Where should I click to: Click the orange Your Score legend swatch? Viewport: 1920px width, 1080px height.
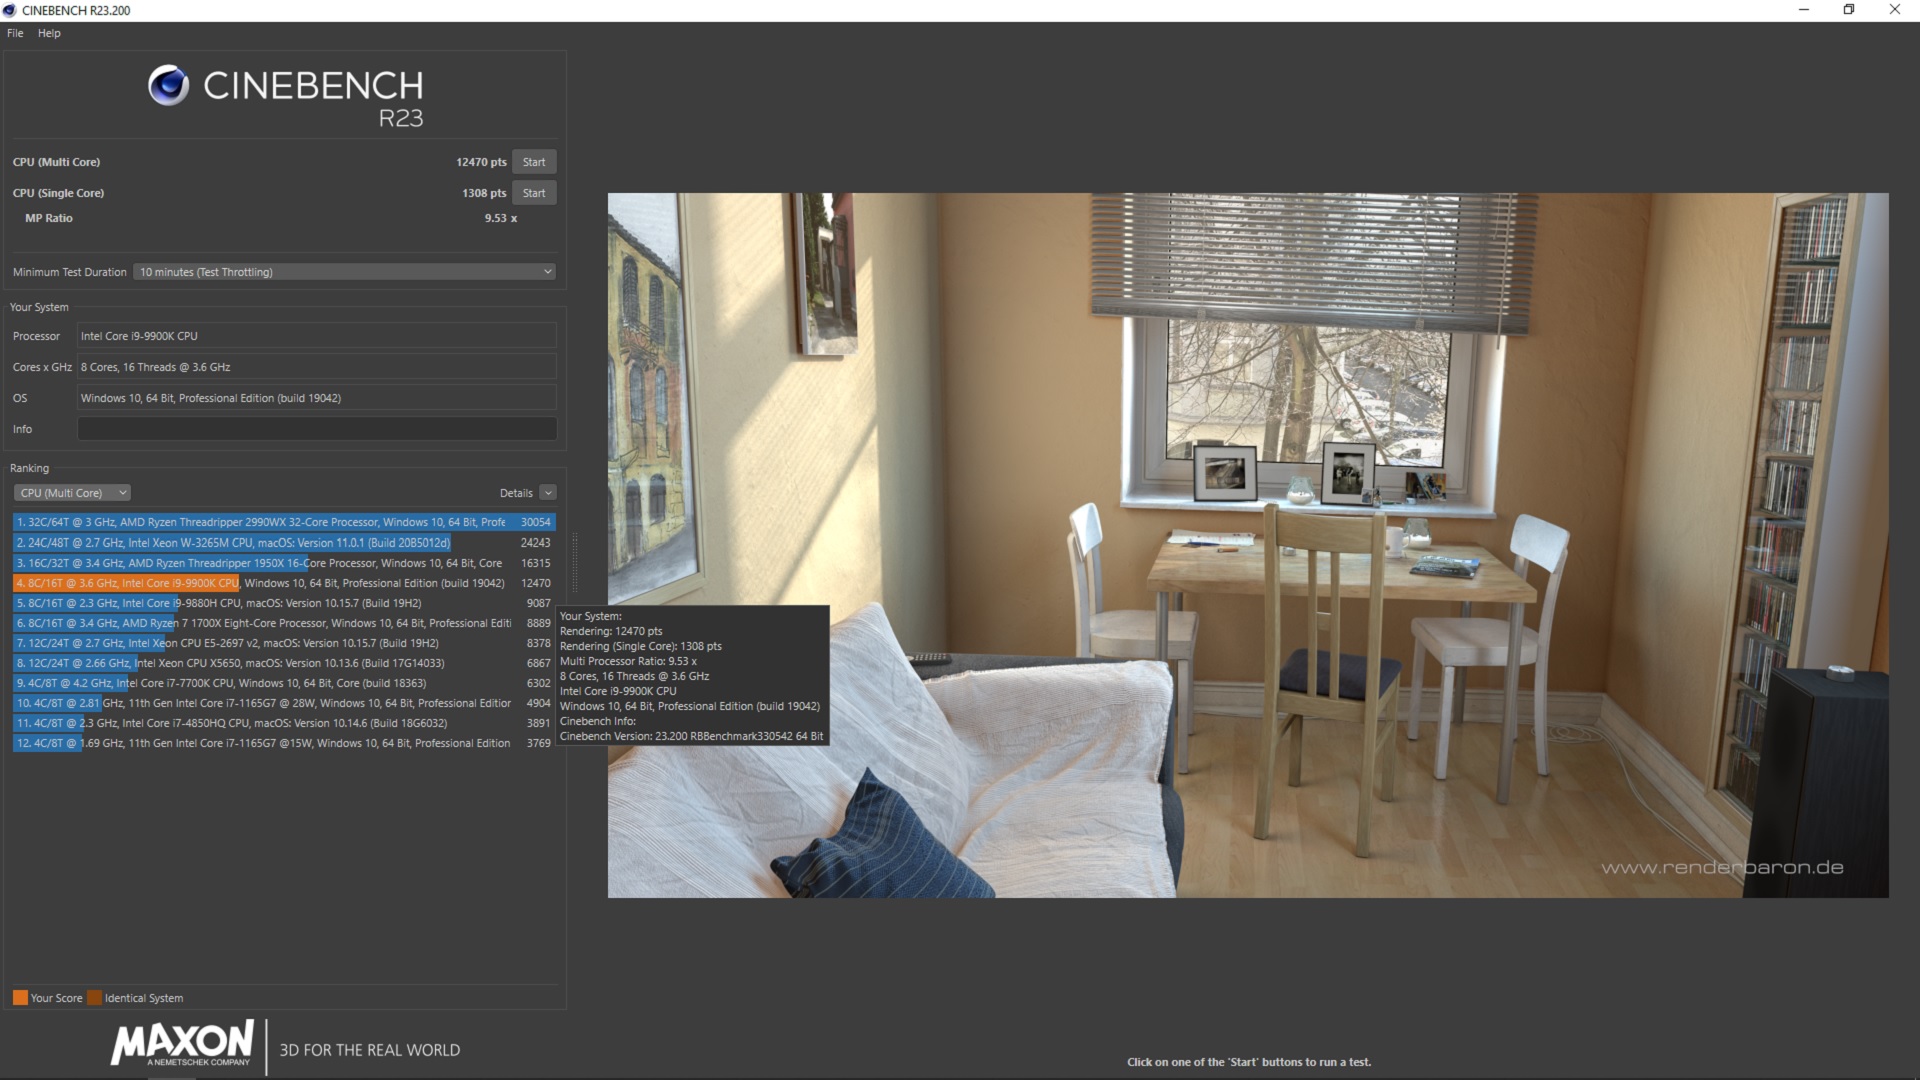[x=20, y=998]
